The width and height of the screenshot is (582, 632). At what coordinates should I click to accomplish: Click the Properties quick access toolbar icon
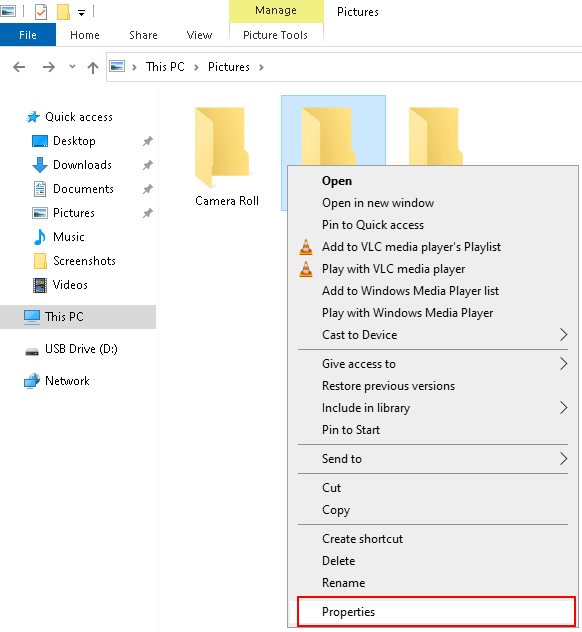[40, 12]
